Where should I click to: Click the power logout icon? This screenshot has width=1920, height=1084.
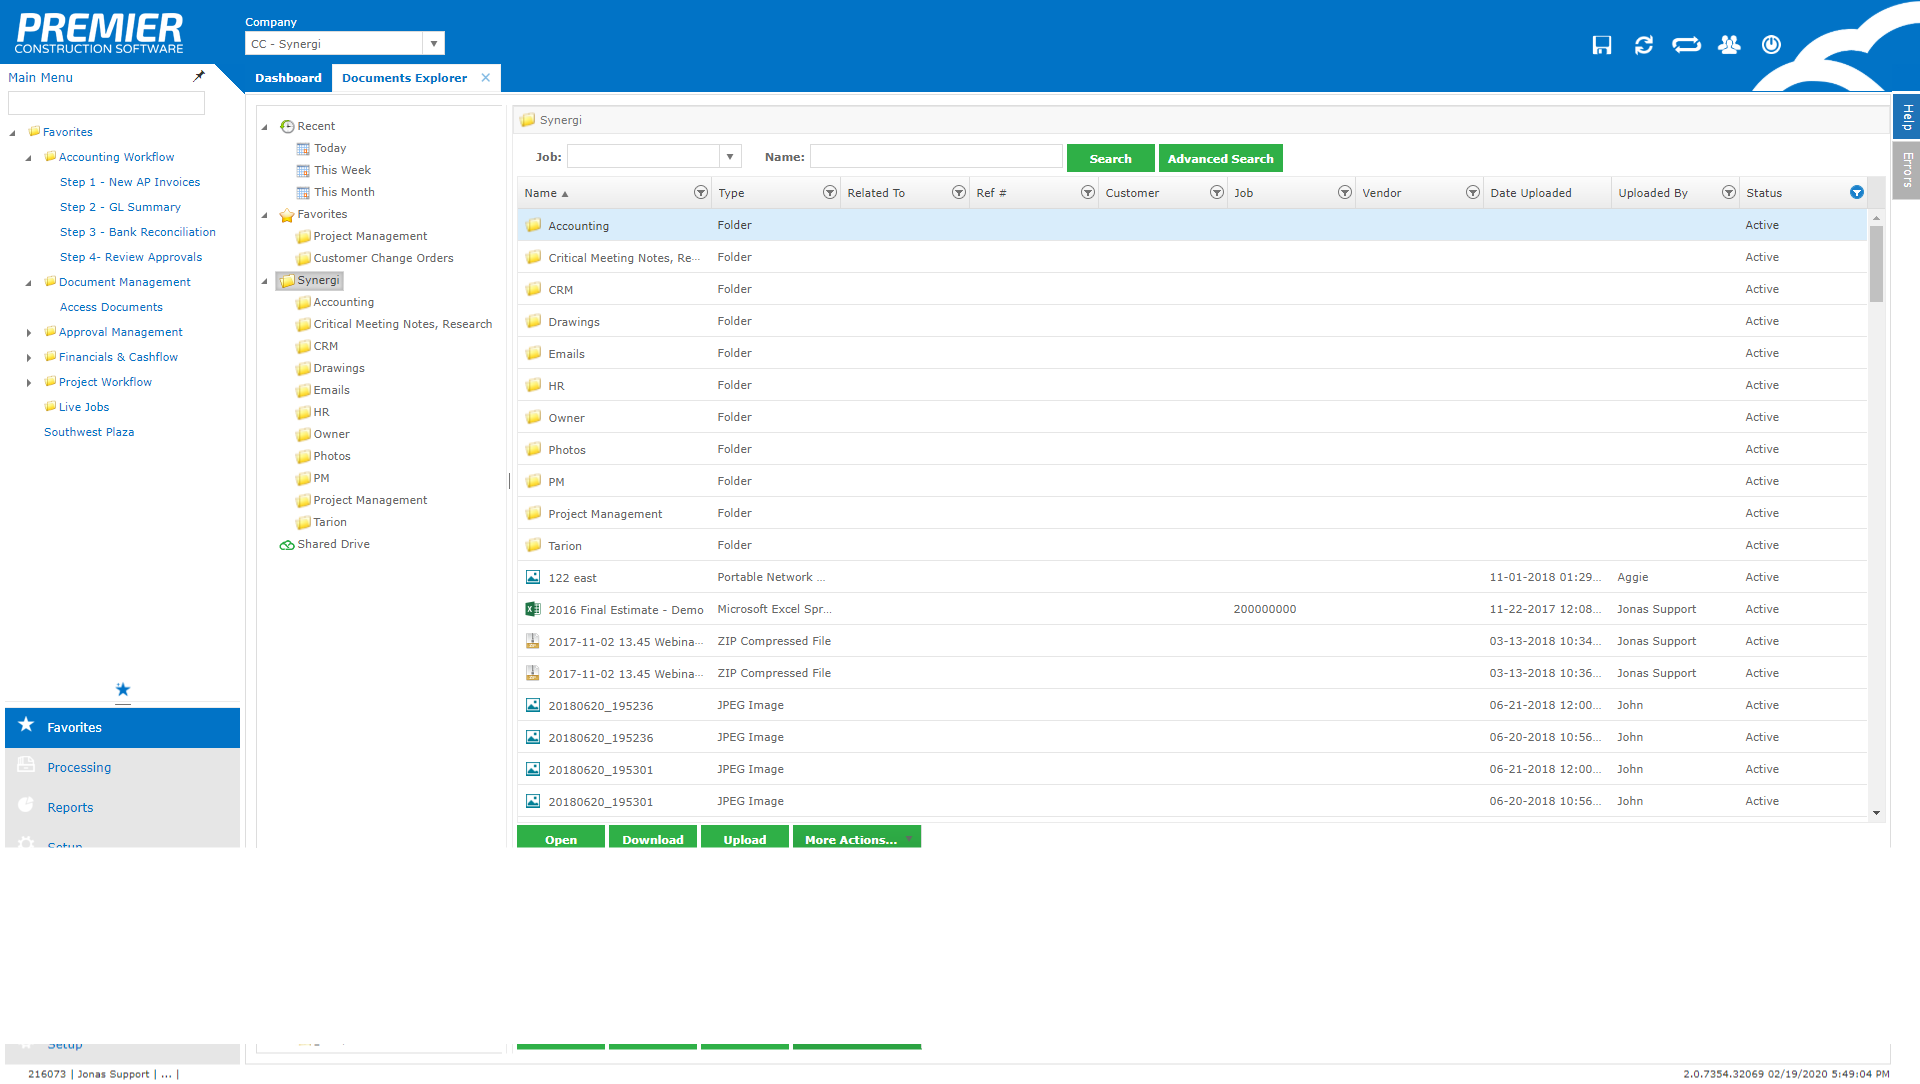click(1771, 45)
